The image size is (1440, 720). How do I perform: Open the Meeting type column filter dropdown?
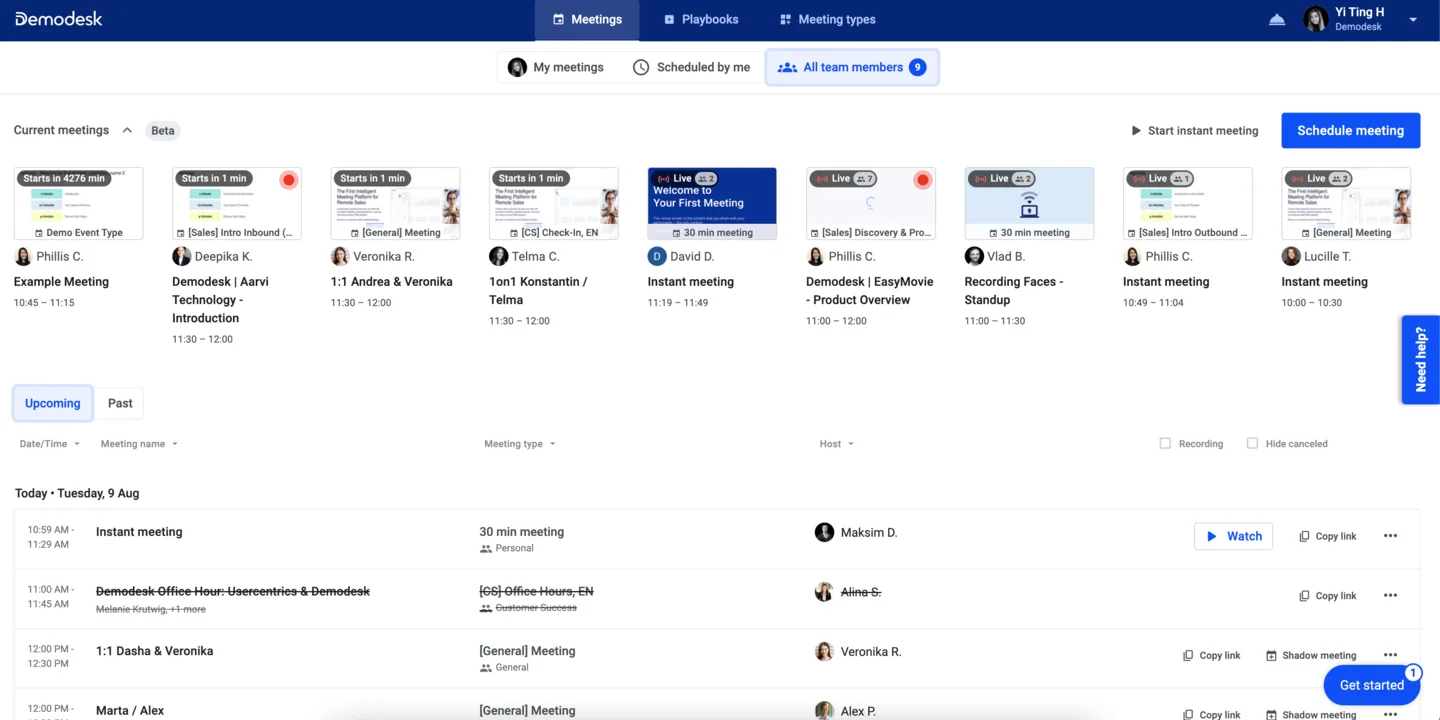[x=519, y=444]
